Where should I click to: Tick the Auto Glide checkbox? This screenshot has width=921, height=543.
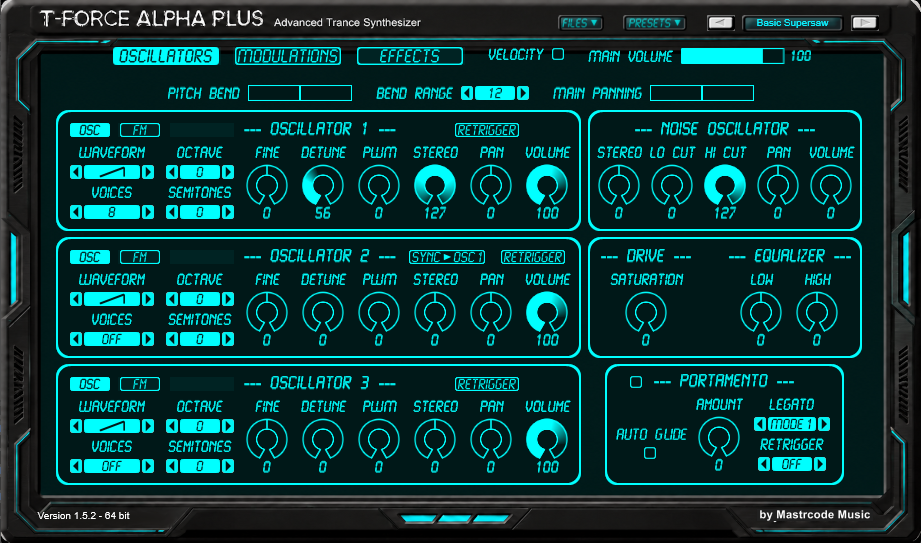pyautogui.click(x=650, y=453)
